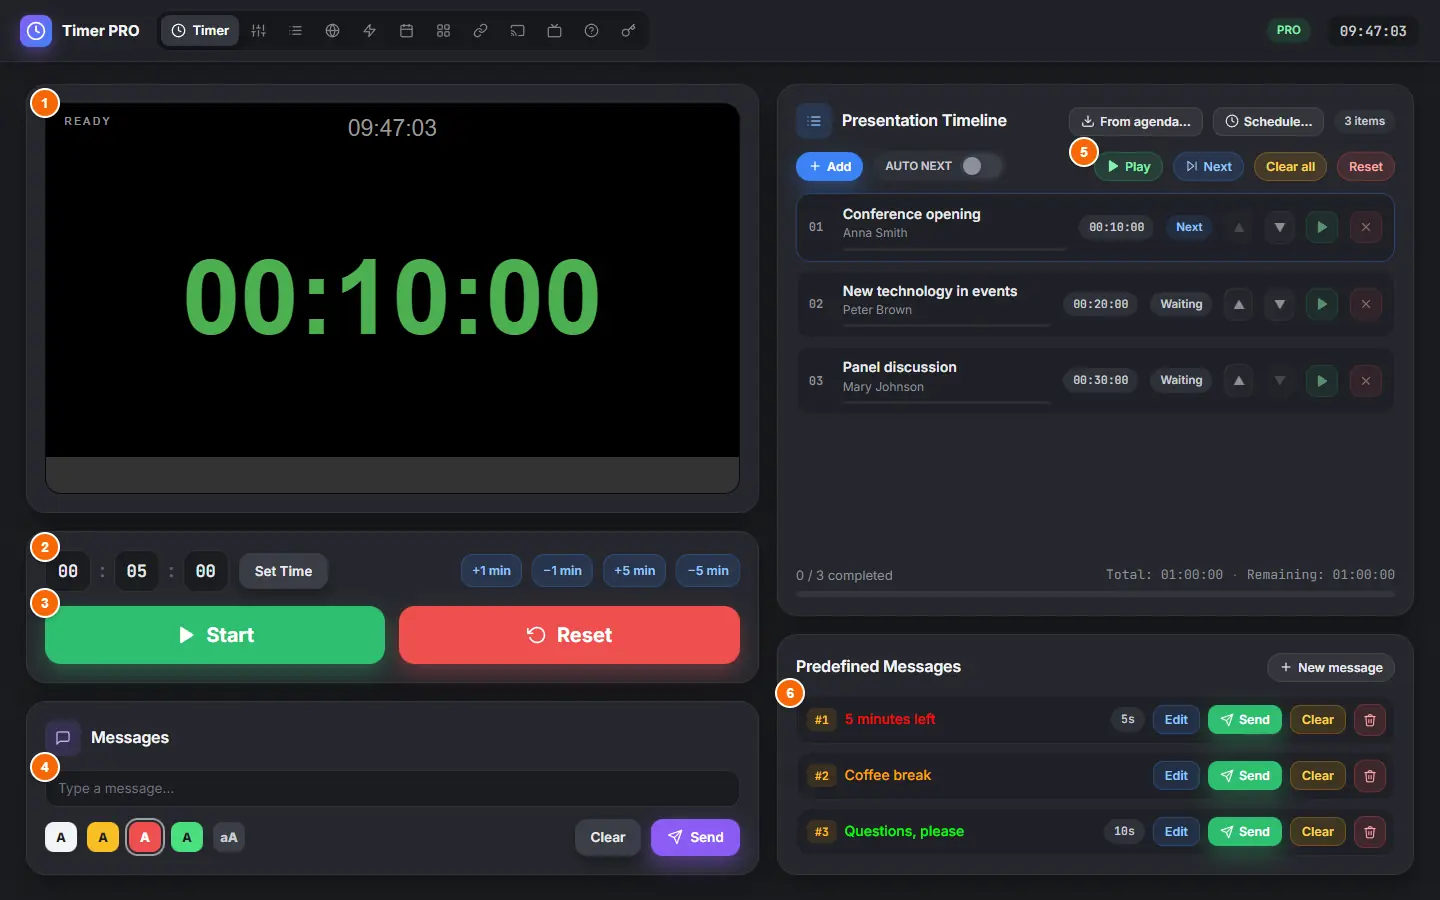Toggle the aA text case button
Image resolution: width=1440 pixels, height=900 pixels.
click(x=229, y=837)
